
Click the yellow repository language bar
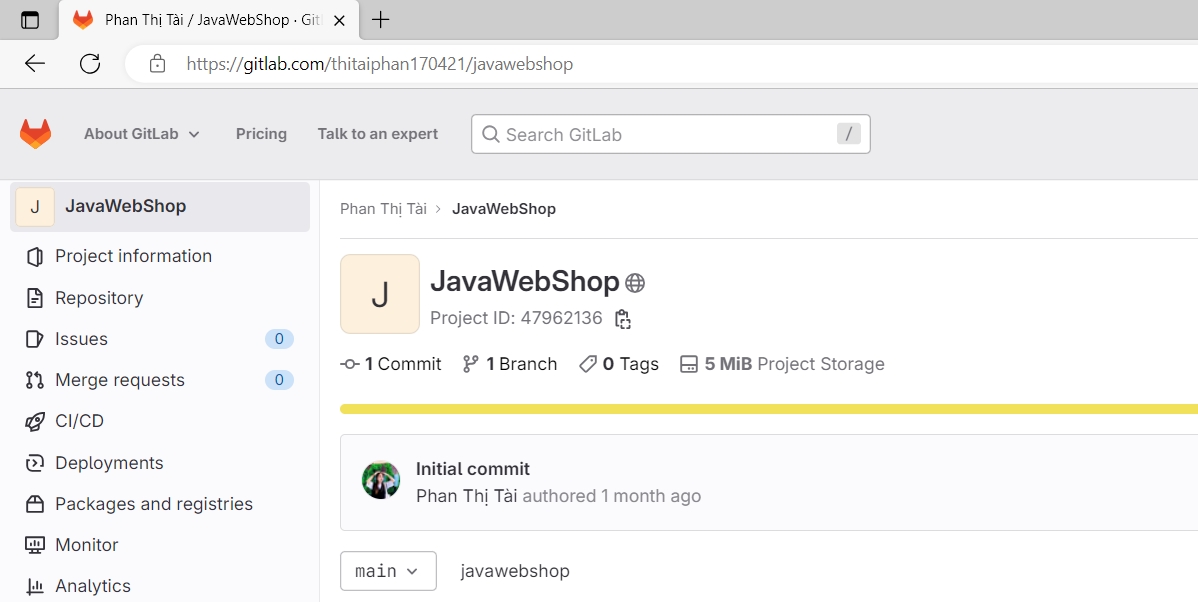(x=769, y=409)
